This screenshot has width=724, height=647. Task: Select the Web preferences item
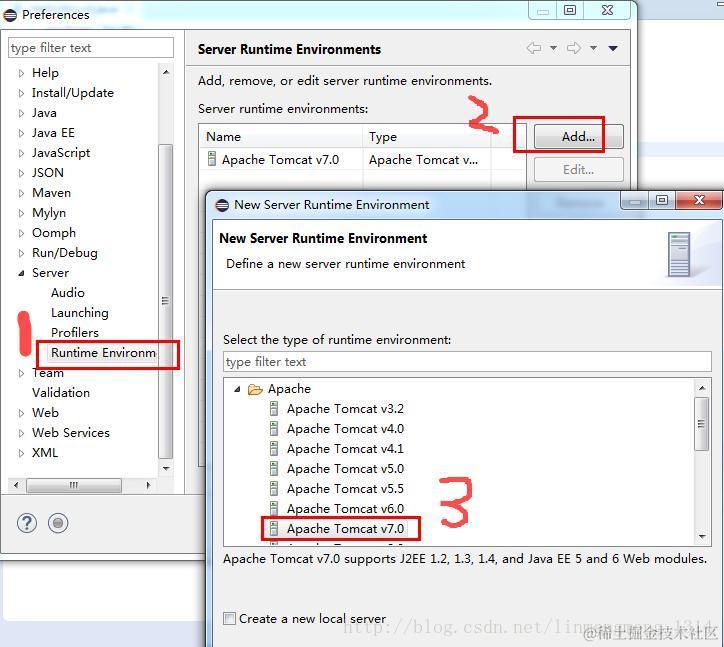click(45, 412)
